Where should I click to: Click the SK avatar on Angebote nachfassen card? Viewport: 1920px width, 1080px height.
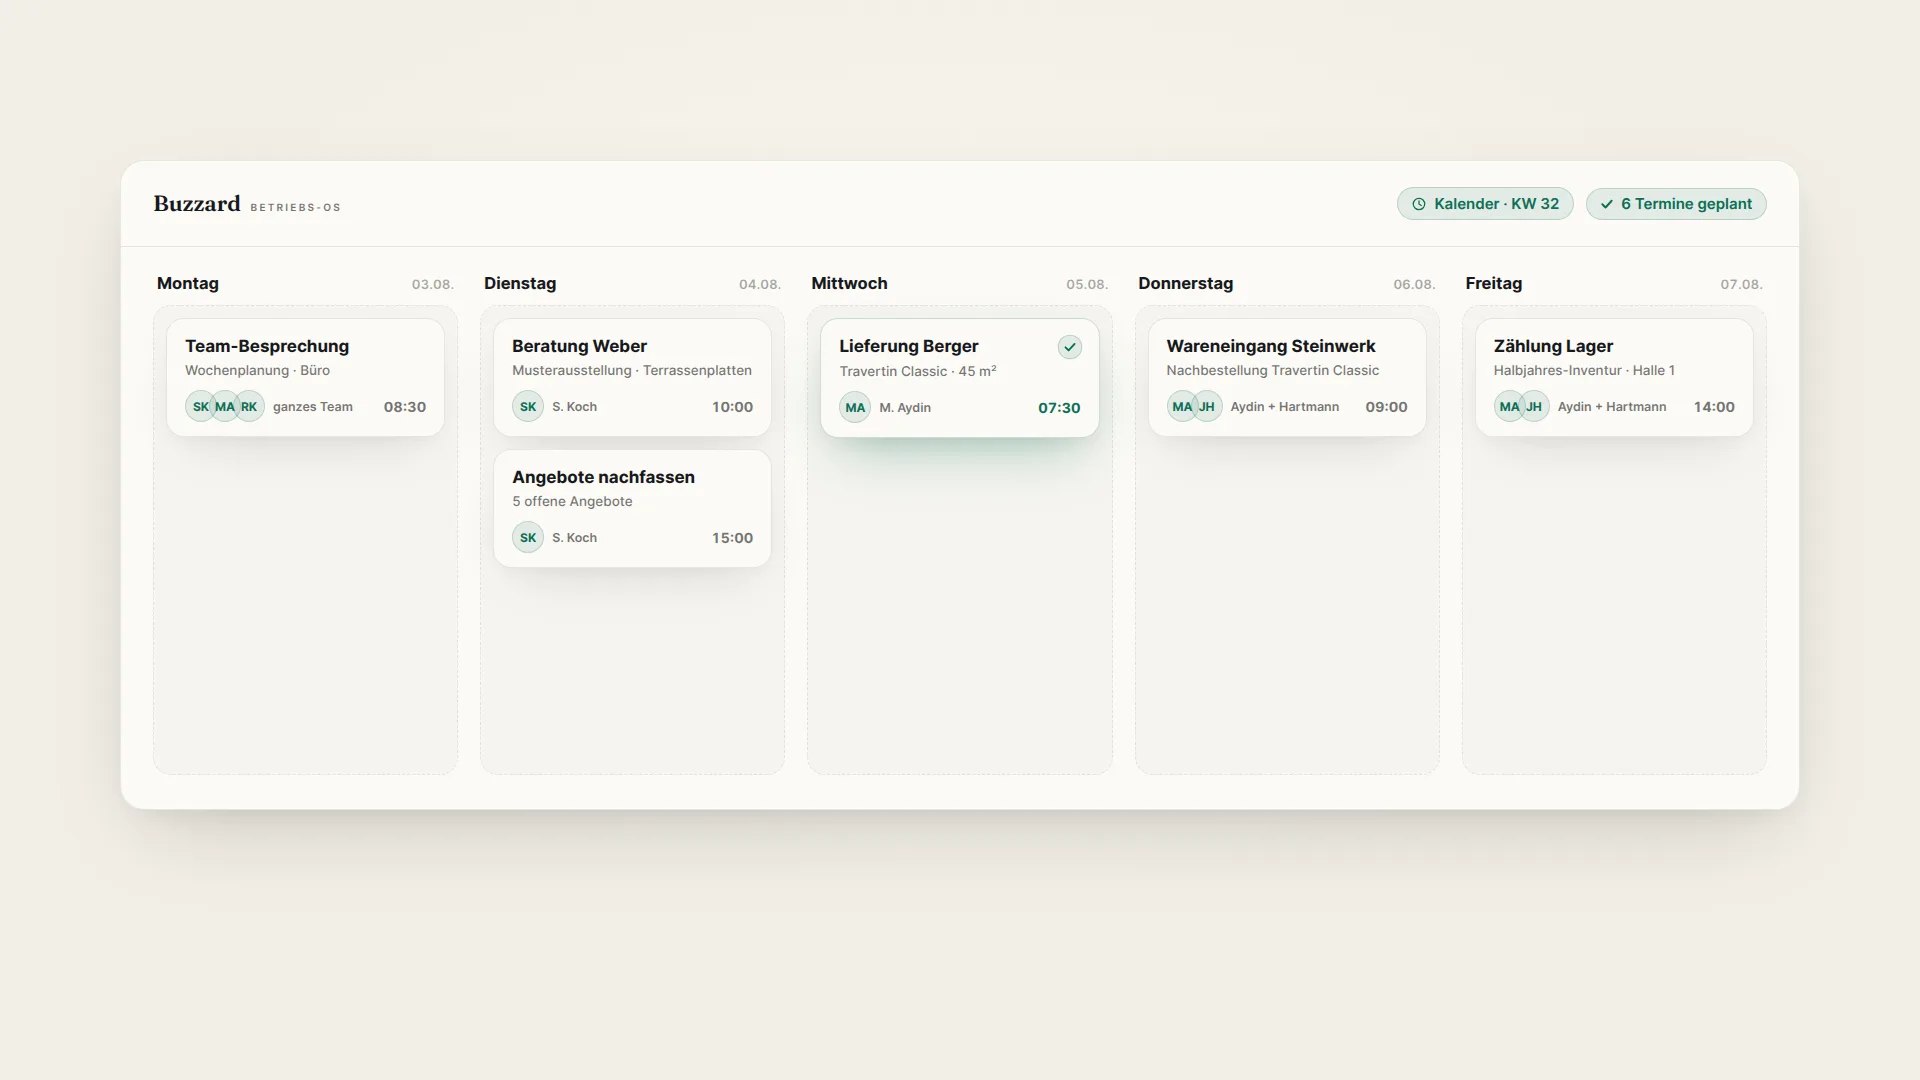[x=527, y=538]
